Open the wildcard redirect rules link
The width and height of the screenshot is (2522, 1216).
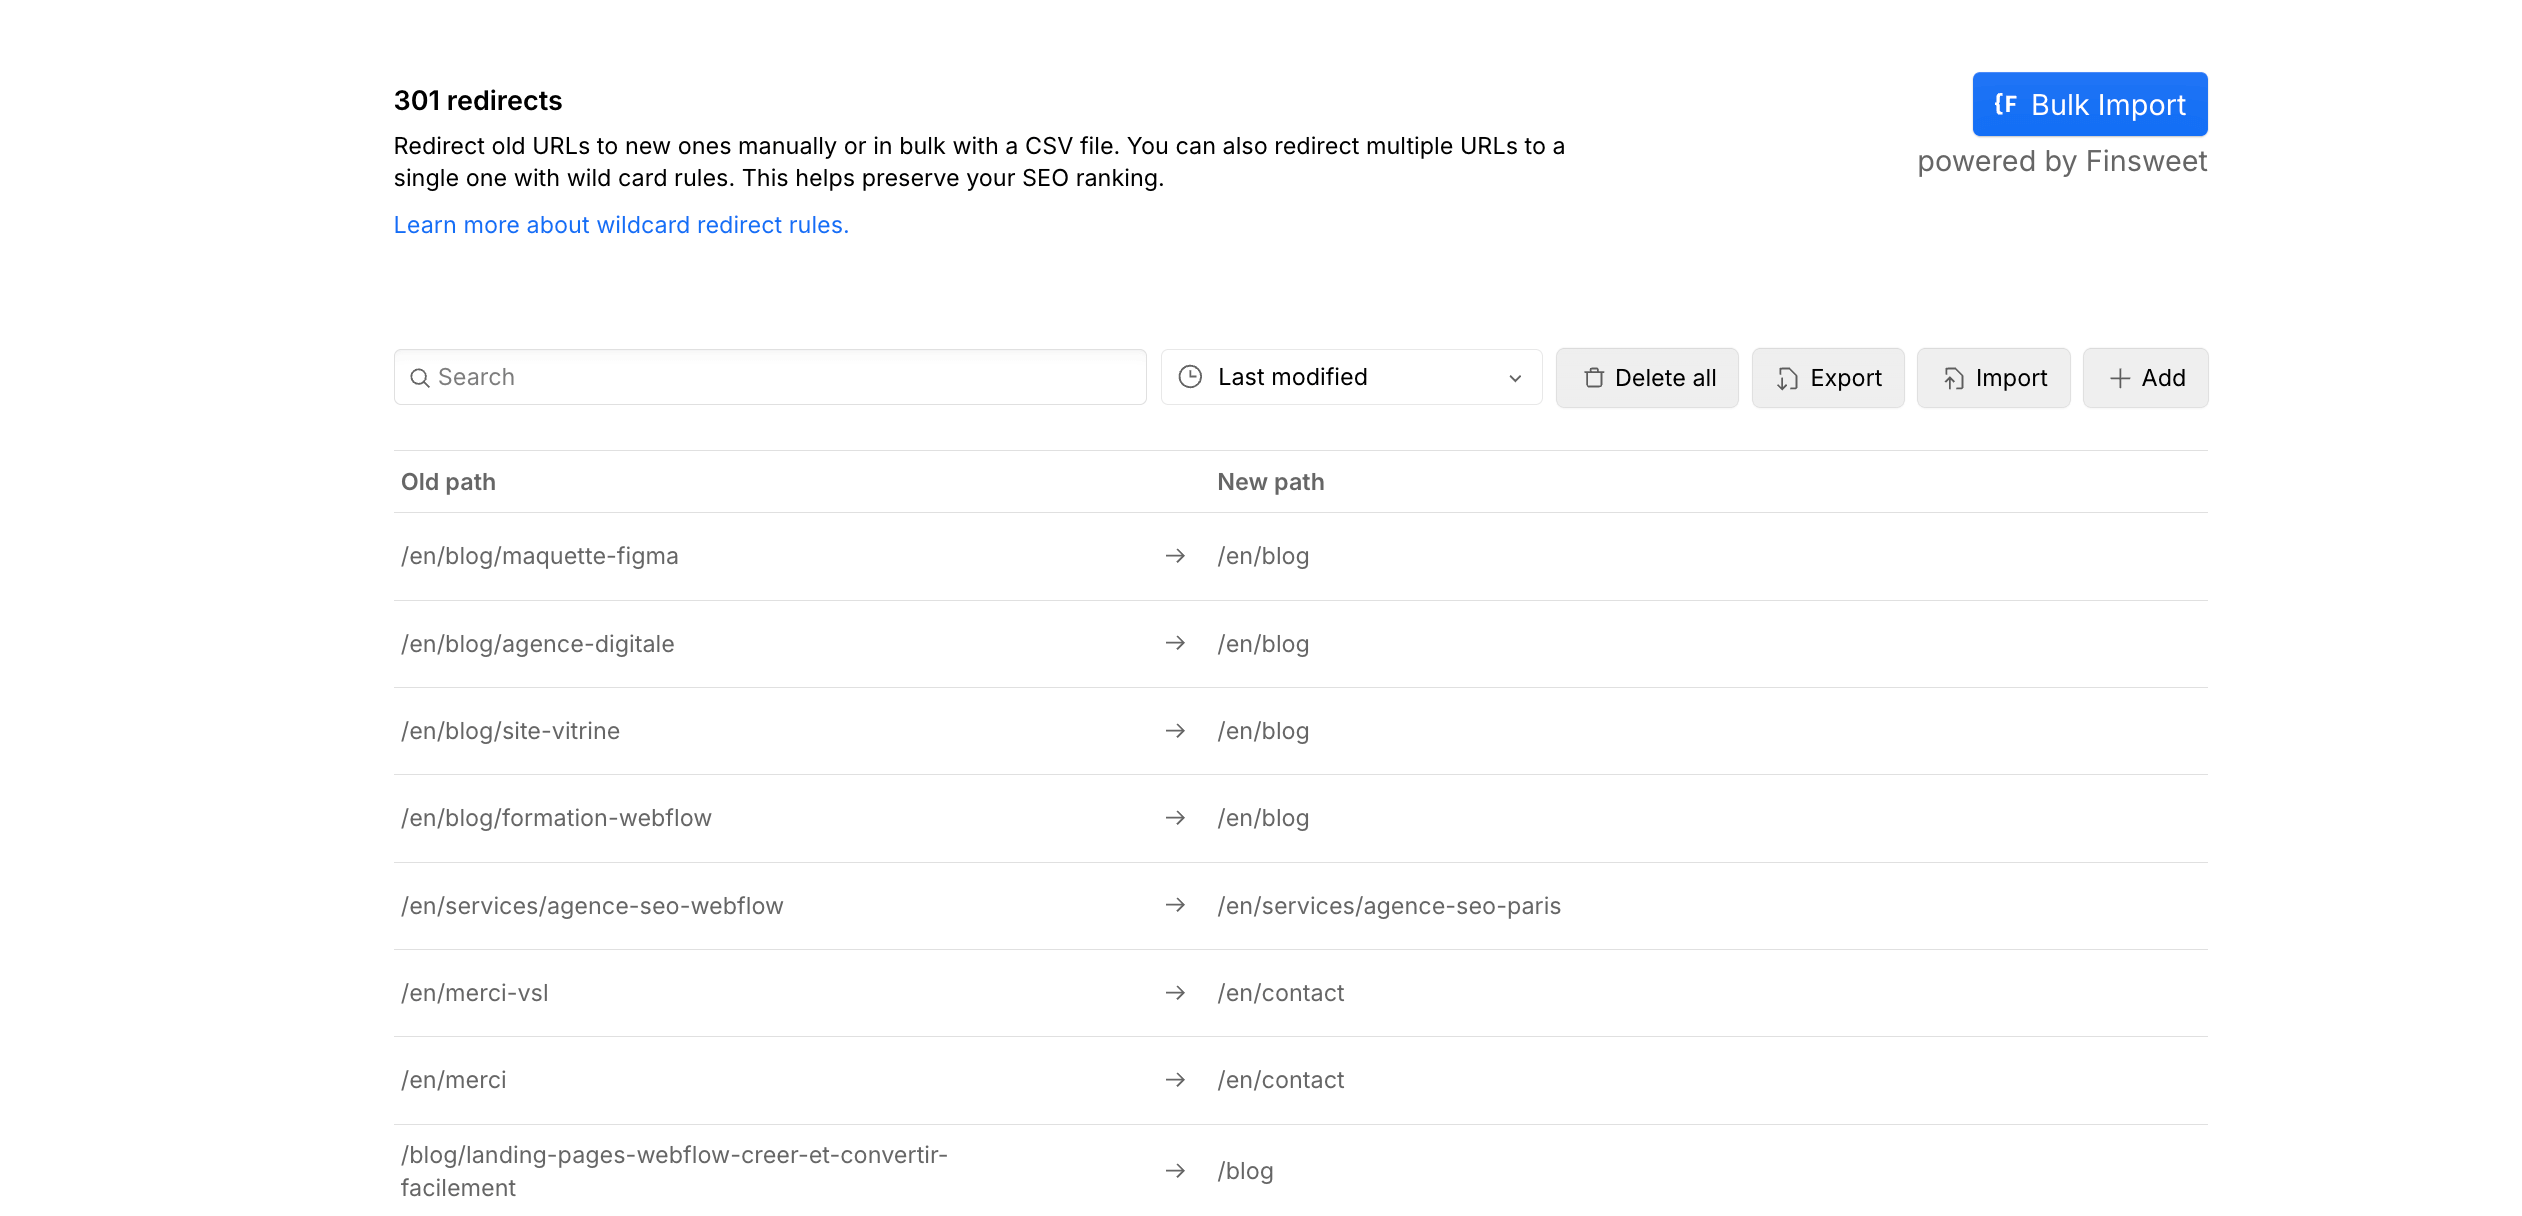coord(621,225)
